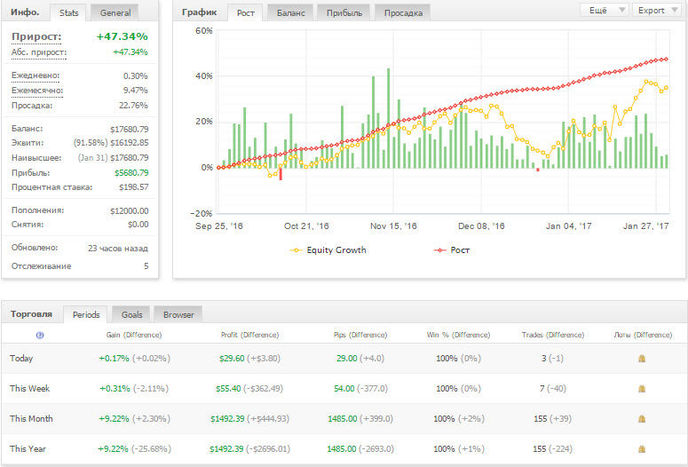Click the last red growth point on chart
Image resolution: width=688 pixels, height=467 pixels.
pos(666,59)
